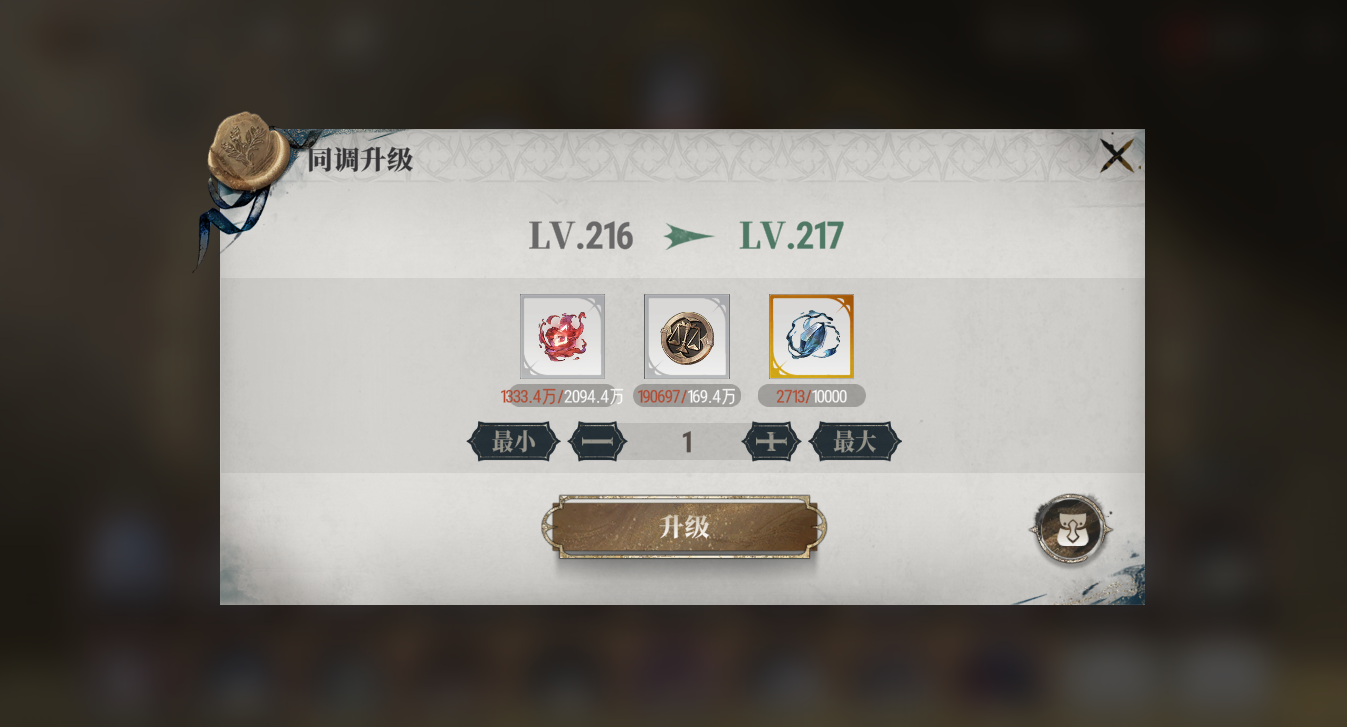Set quantity to minimum with 最小
Viewport: 1347px width, 727px height.
click(513, 441)
